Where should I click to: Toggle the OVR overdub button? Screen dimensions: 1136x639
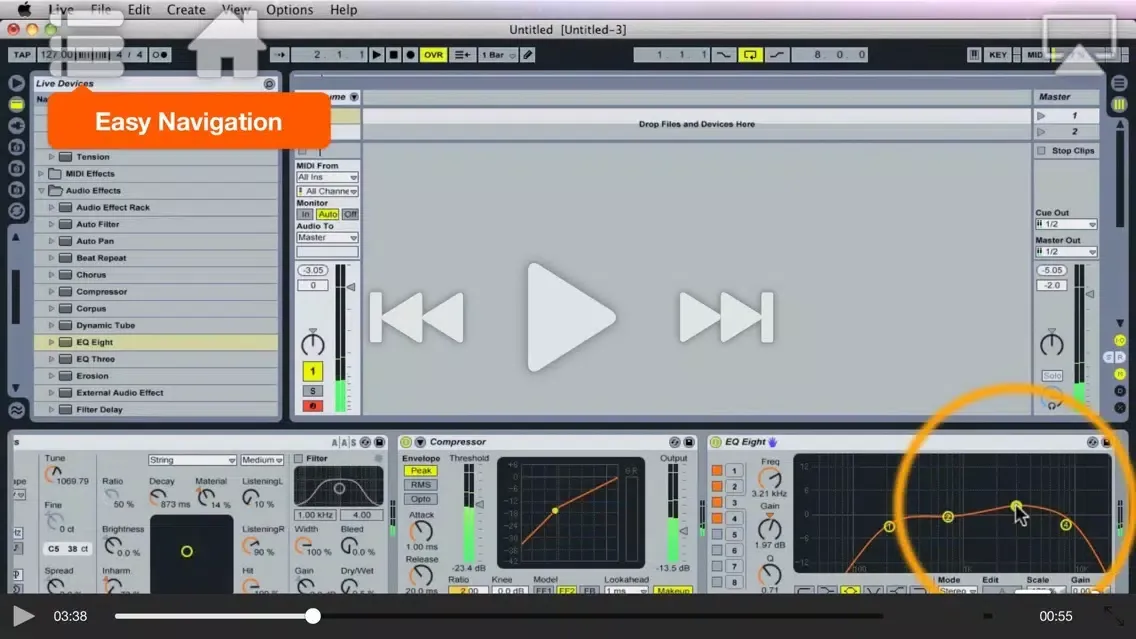click(433, 54)
